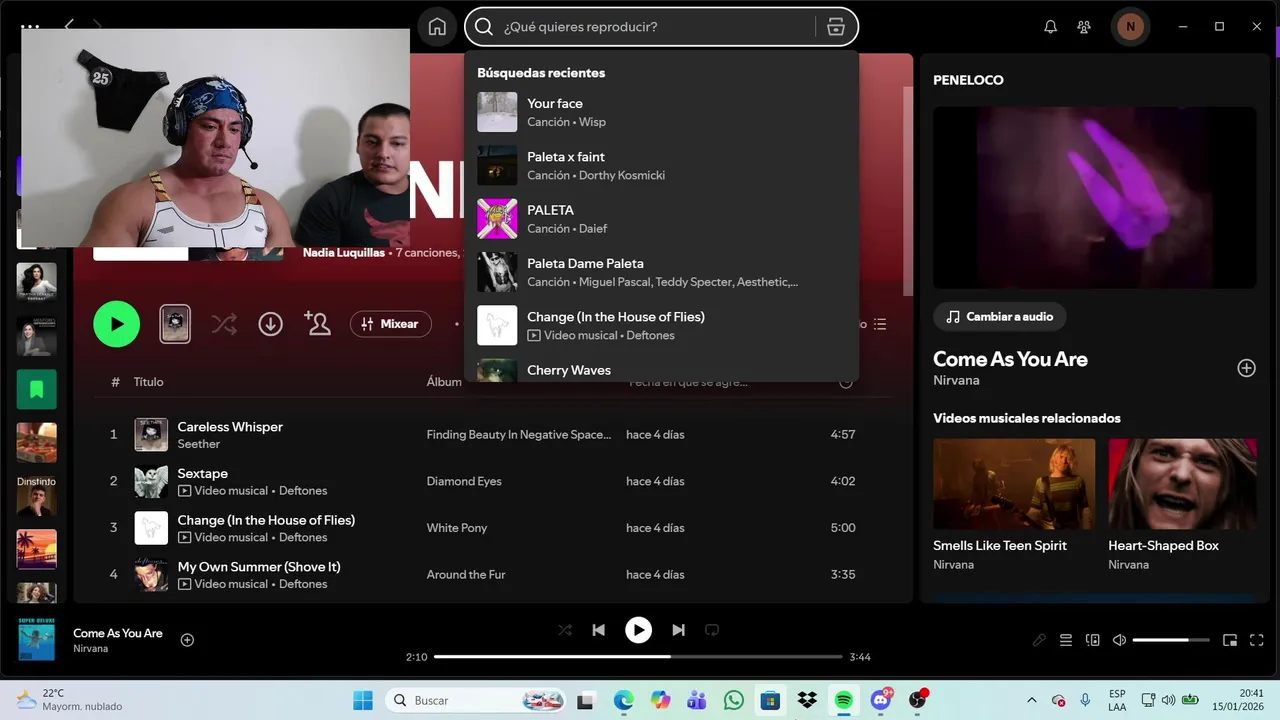
Task: Click the now playing video preview
Action: [1095, 198]
